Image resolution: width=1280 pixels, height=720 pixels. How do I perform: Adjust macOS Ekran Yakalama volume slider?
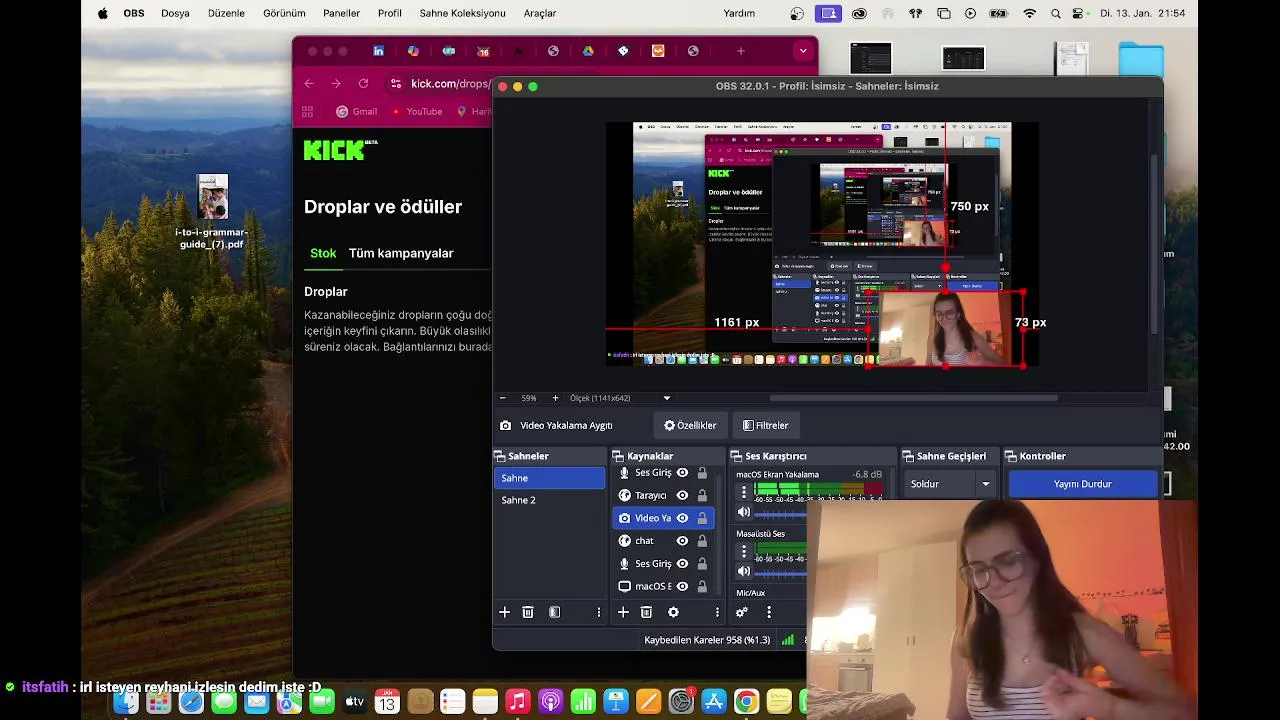coord(780,515)
